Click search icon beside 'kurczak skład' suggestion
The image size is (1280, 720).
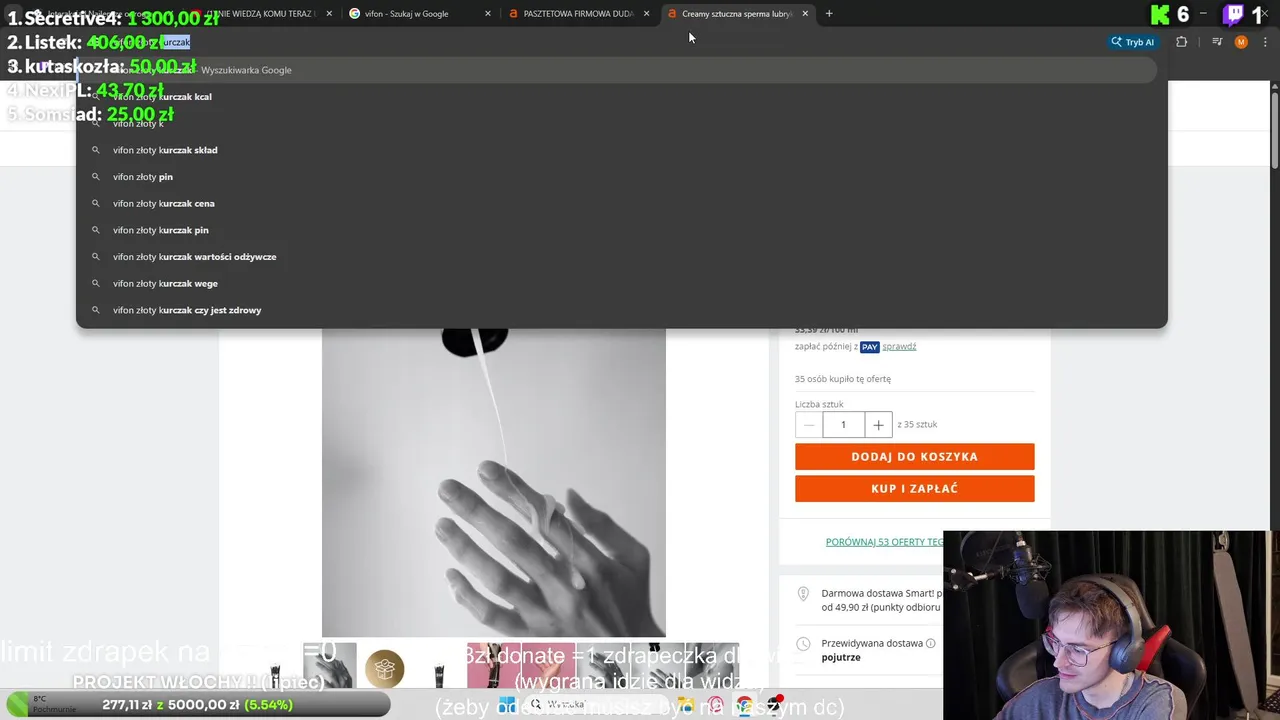[96, 150]
